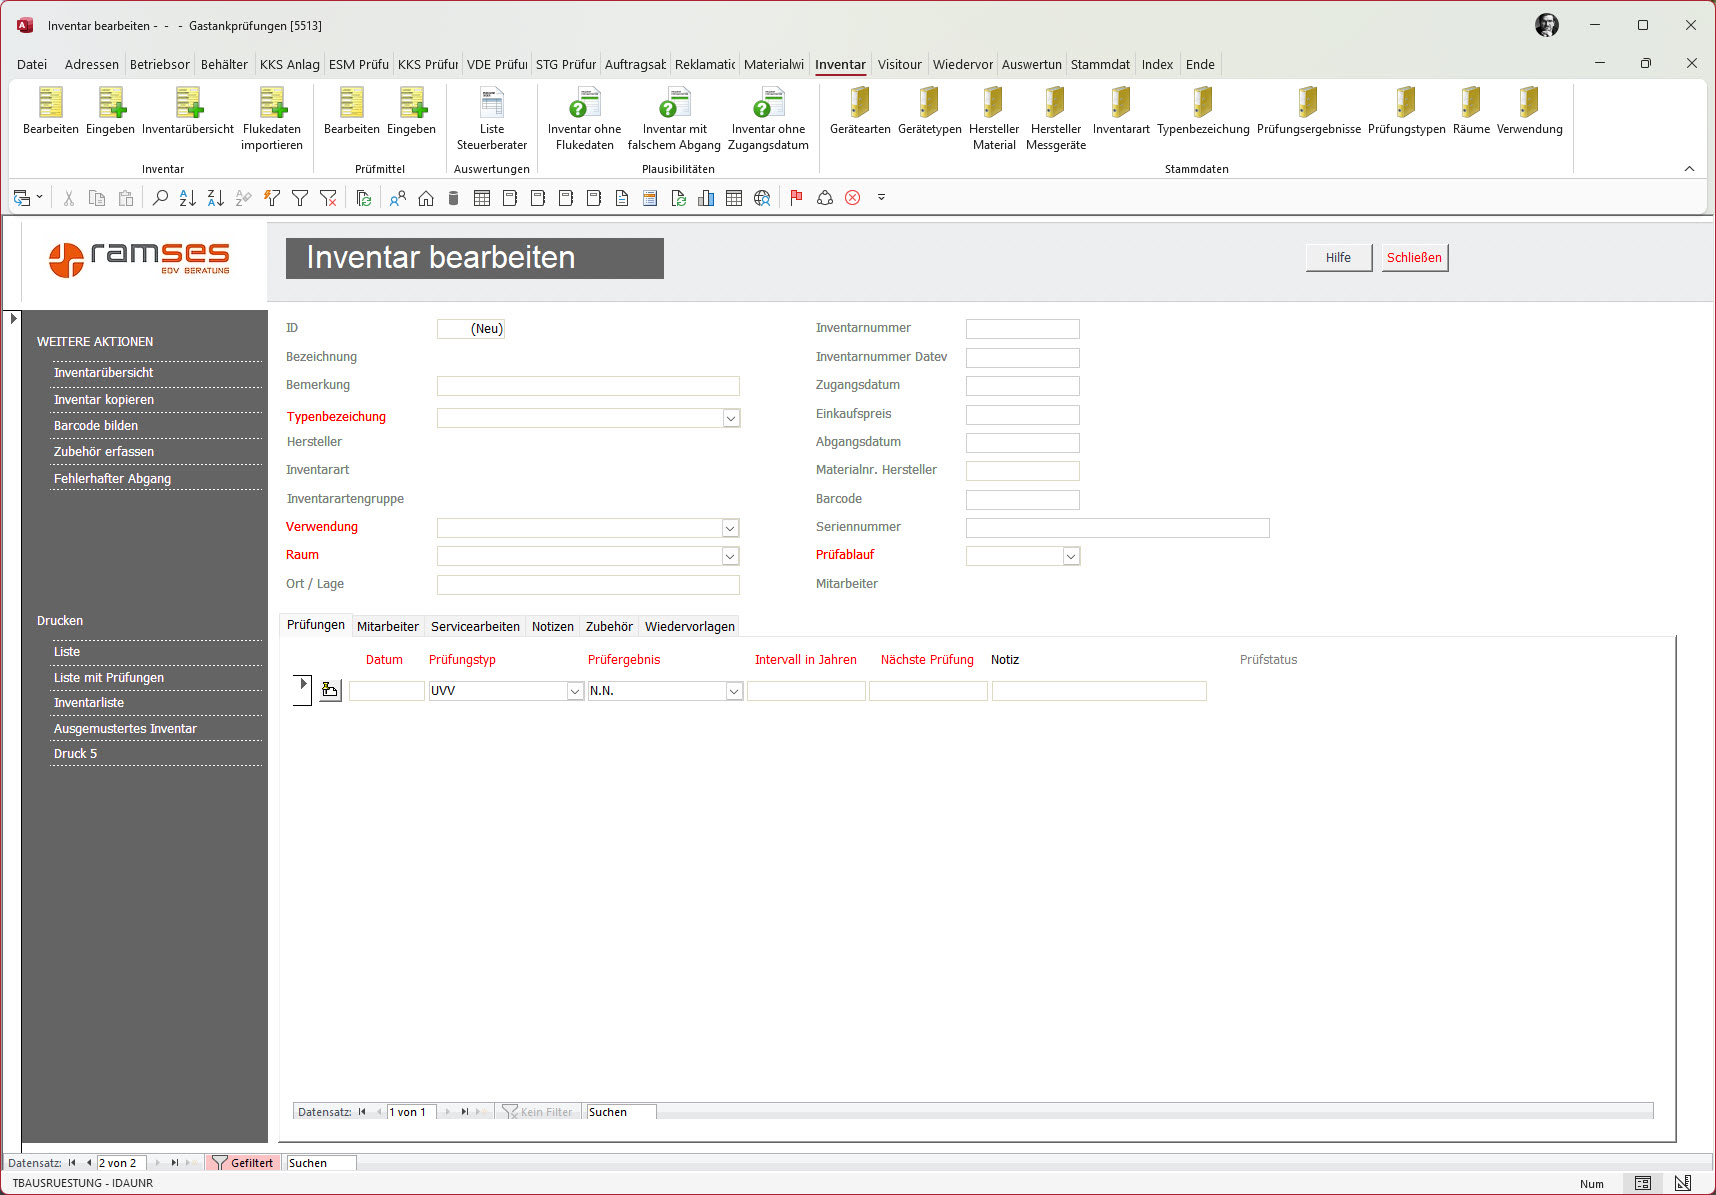
Task: Click the Bemerkung input field
Action: 588,386
